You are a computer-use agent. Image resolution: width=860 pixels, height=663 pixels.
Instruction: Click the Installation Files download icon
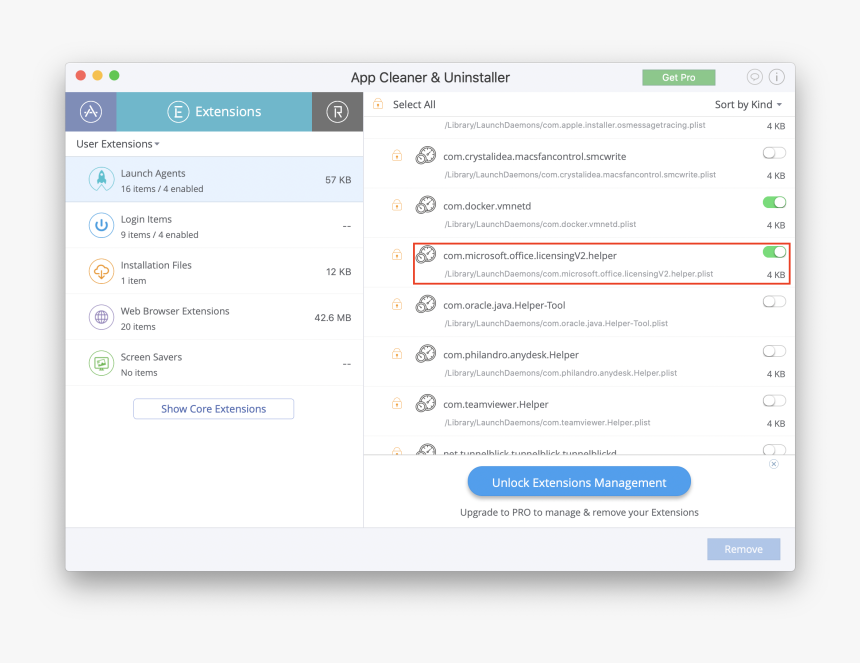click(101, 271)
